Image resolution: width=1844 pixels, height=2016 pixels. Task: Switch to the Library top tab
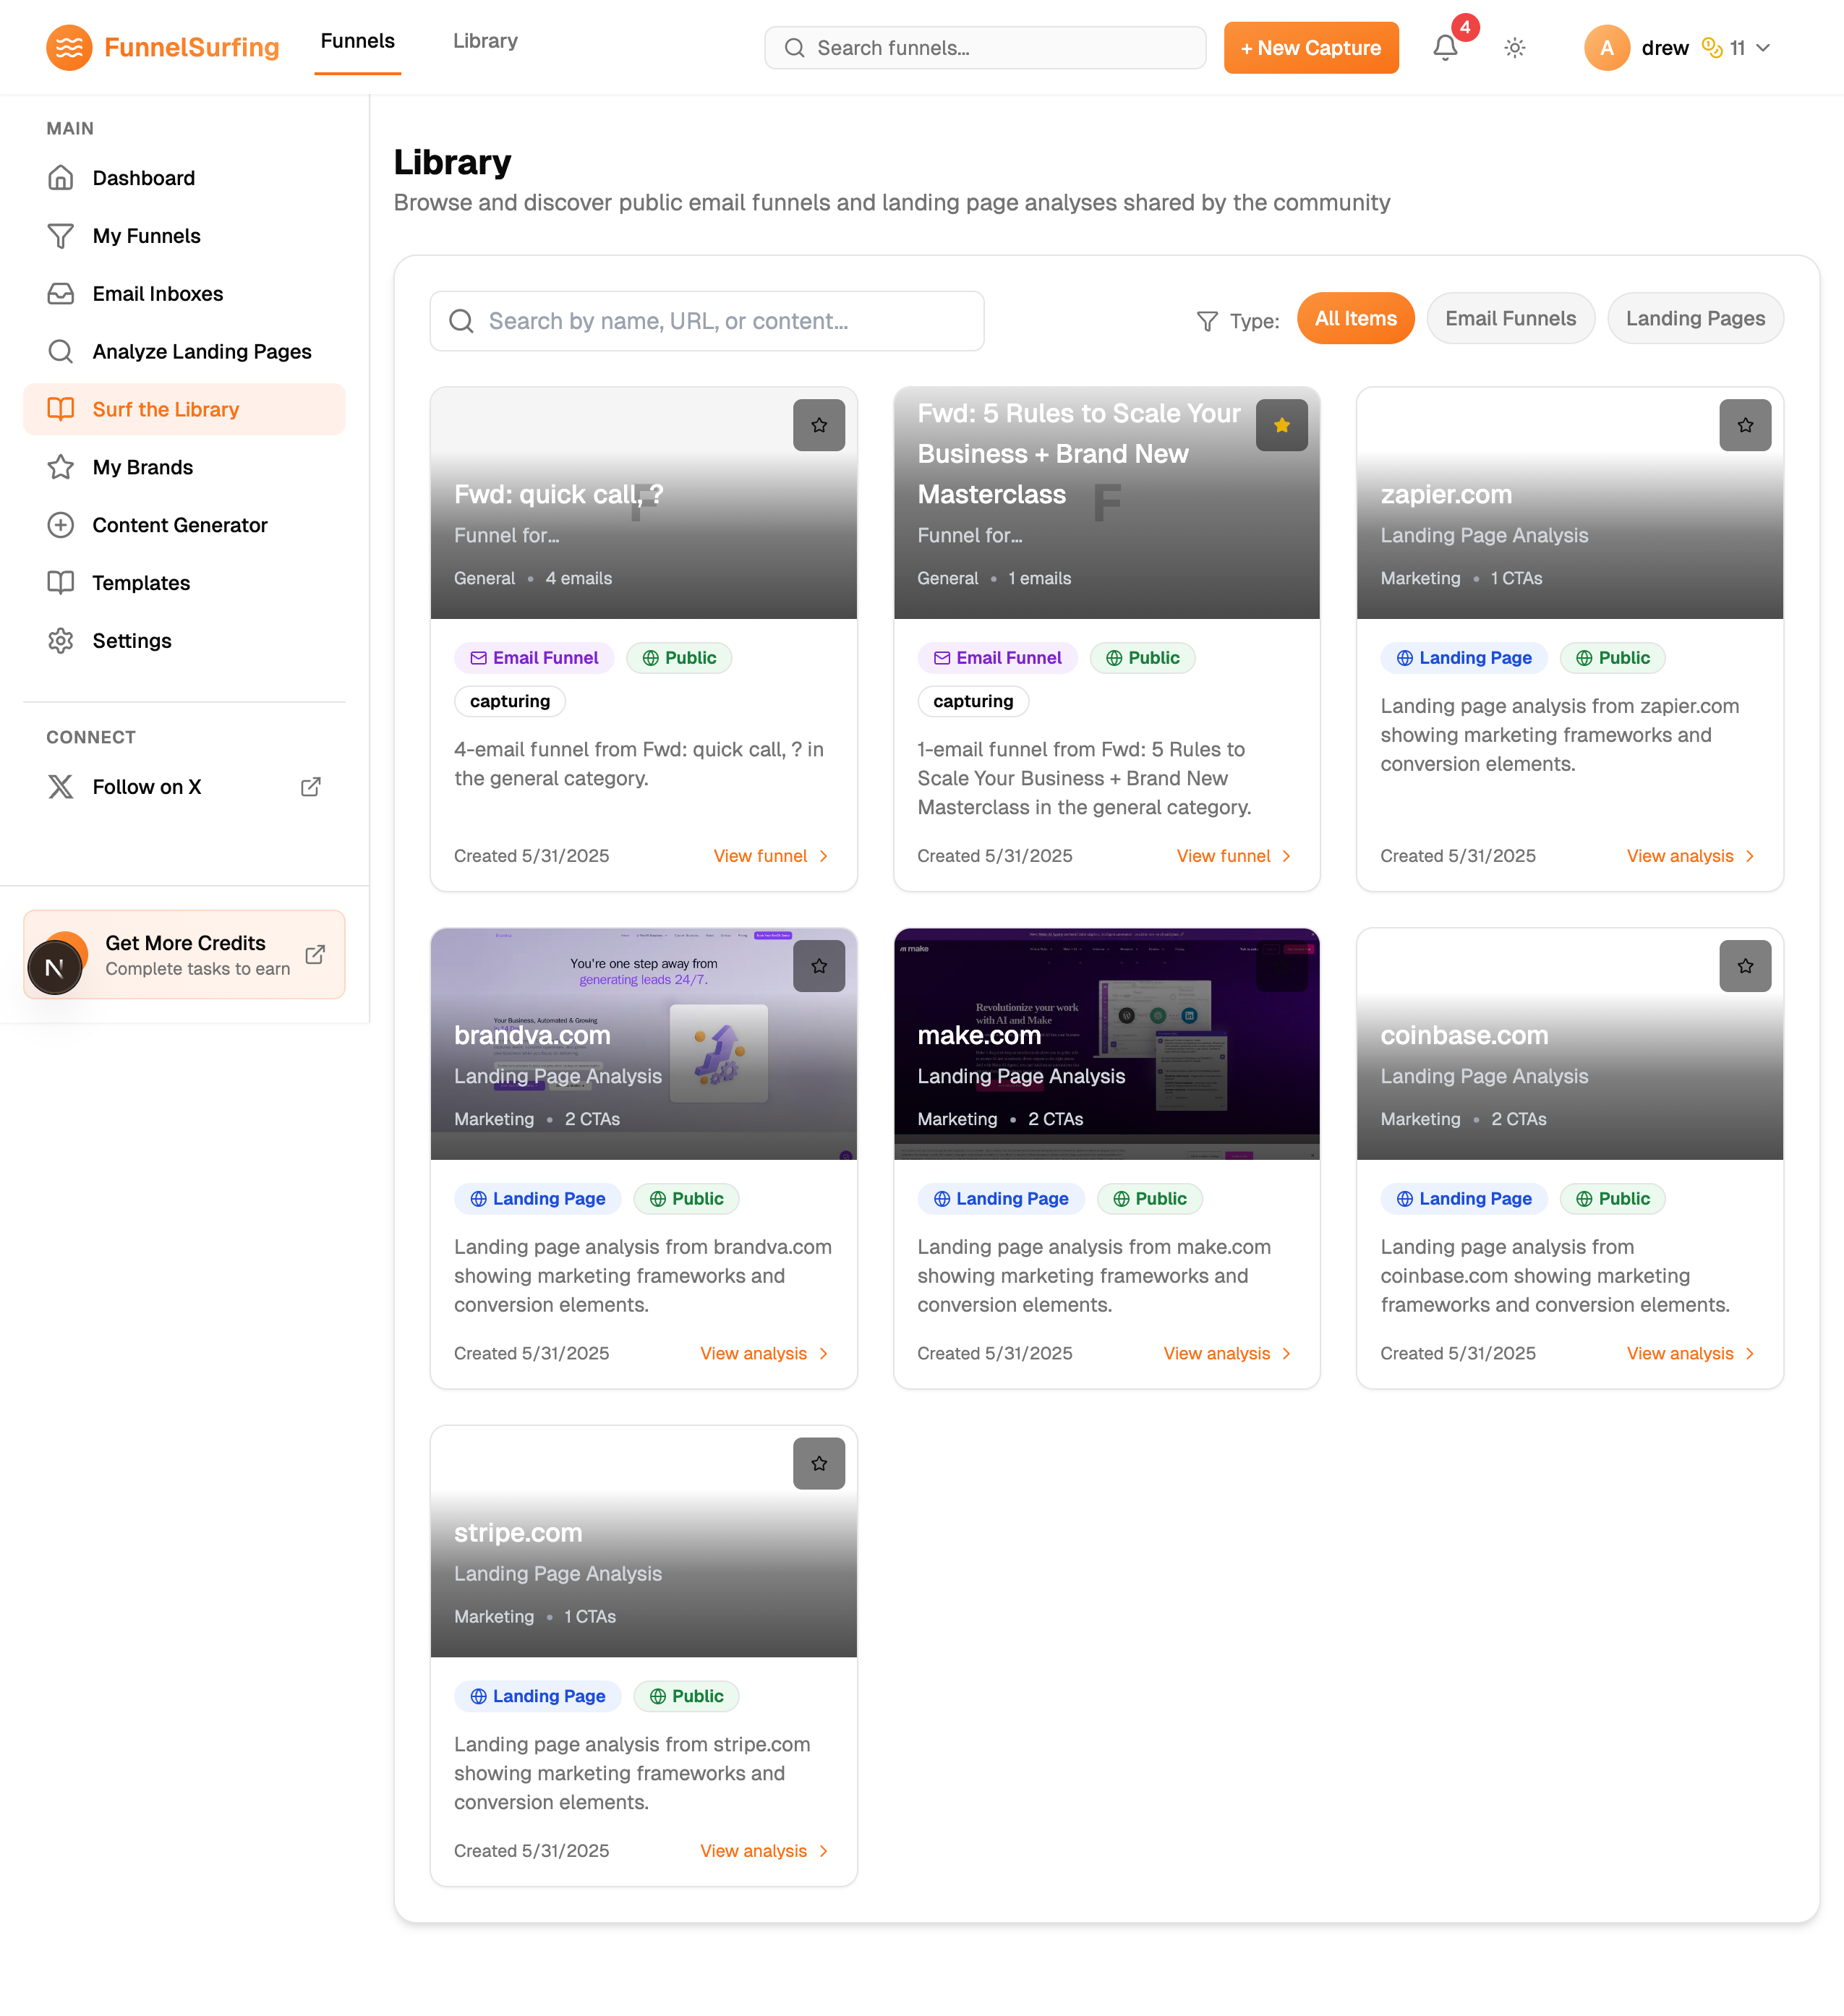click(x=485, y=41)
